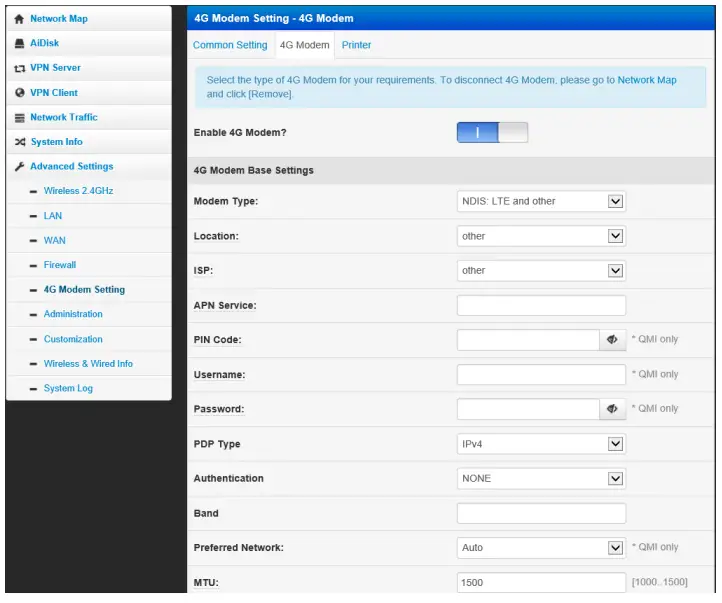
Task: Open LAN settings
Action: click(x=52, y=216)
